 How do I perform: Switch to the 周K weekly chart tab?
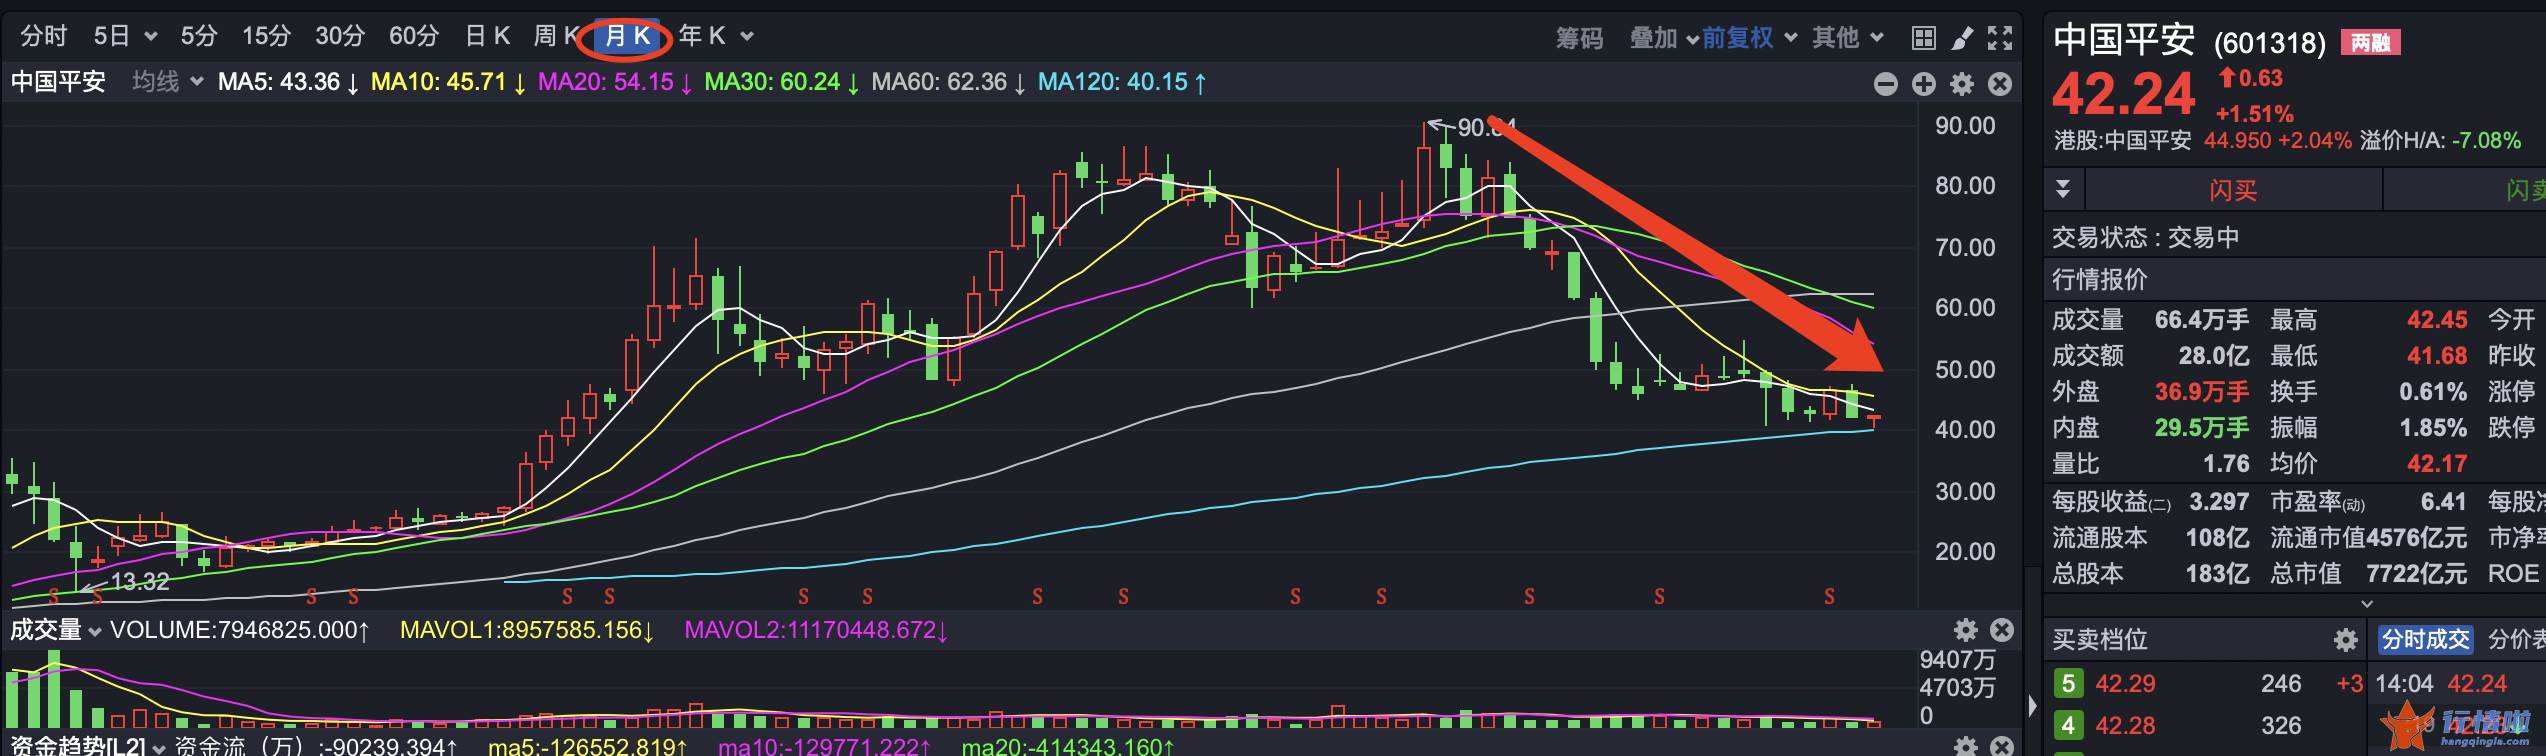tap(556, 37)
